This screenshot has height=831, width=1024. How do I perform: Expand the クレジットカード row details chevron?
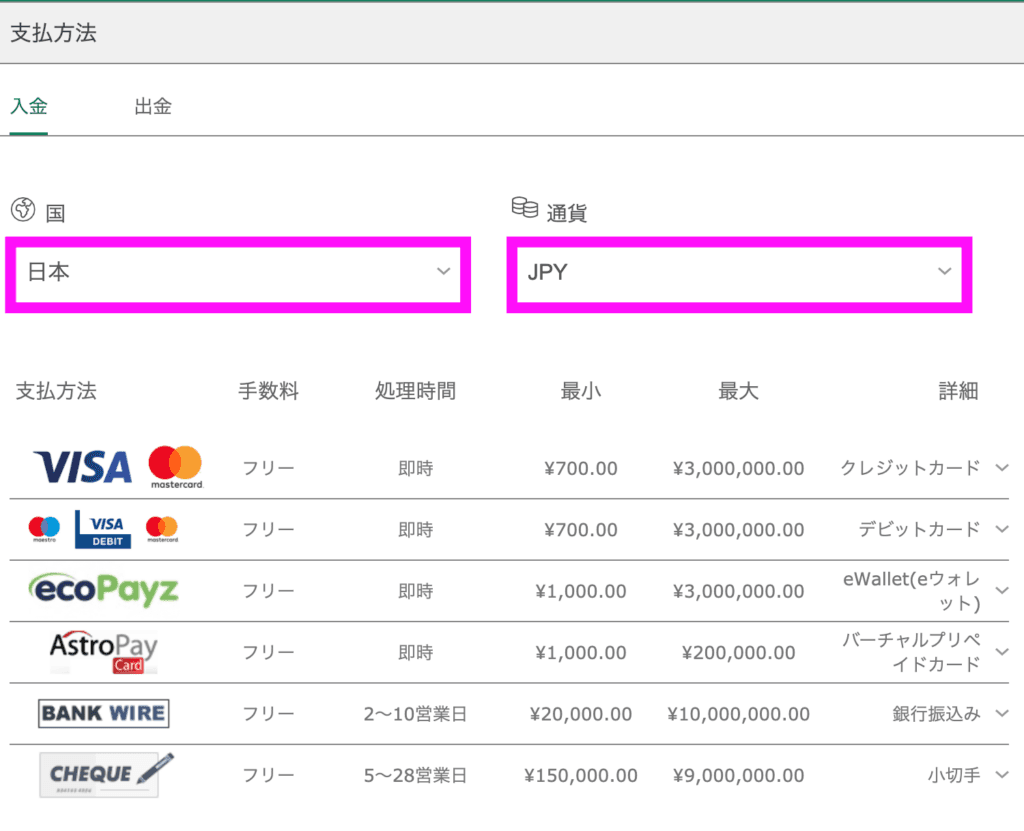point(1002,468)
